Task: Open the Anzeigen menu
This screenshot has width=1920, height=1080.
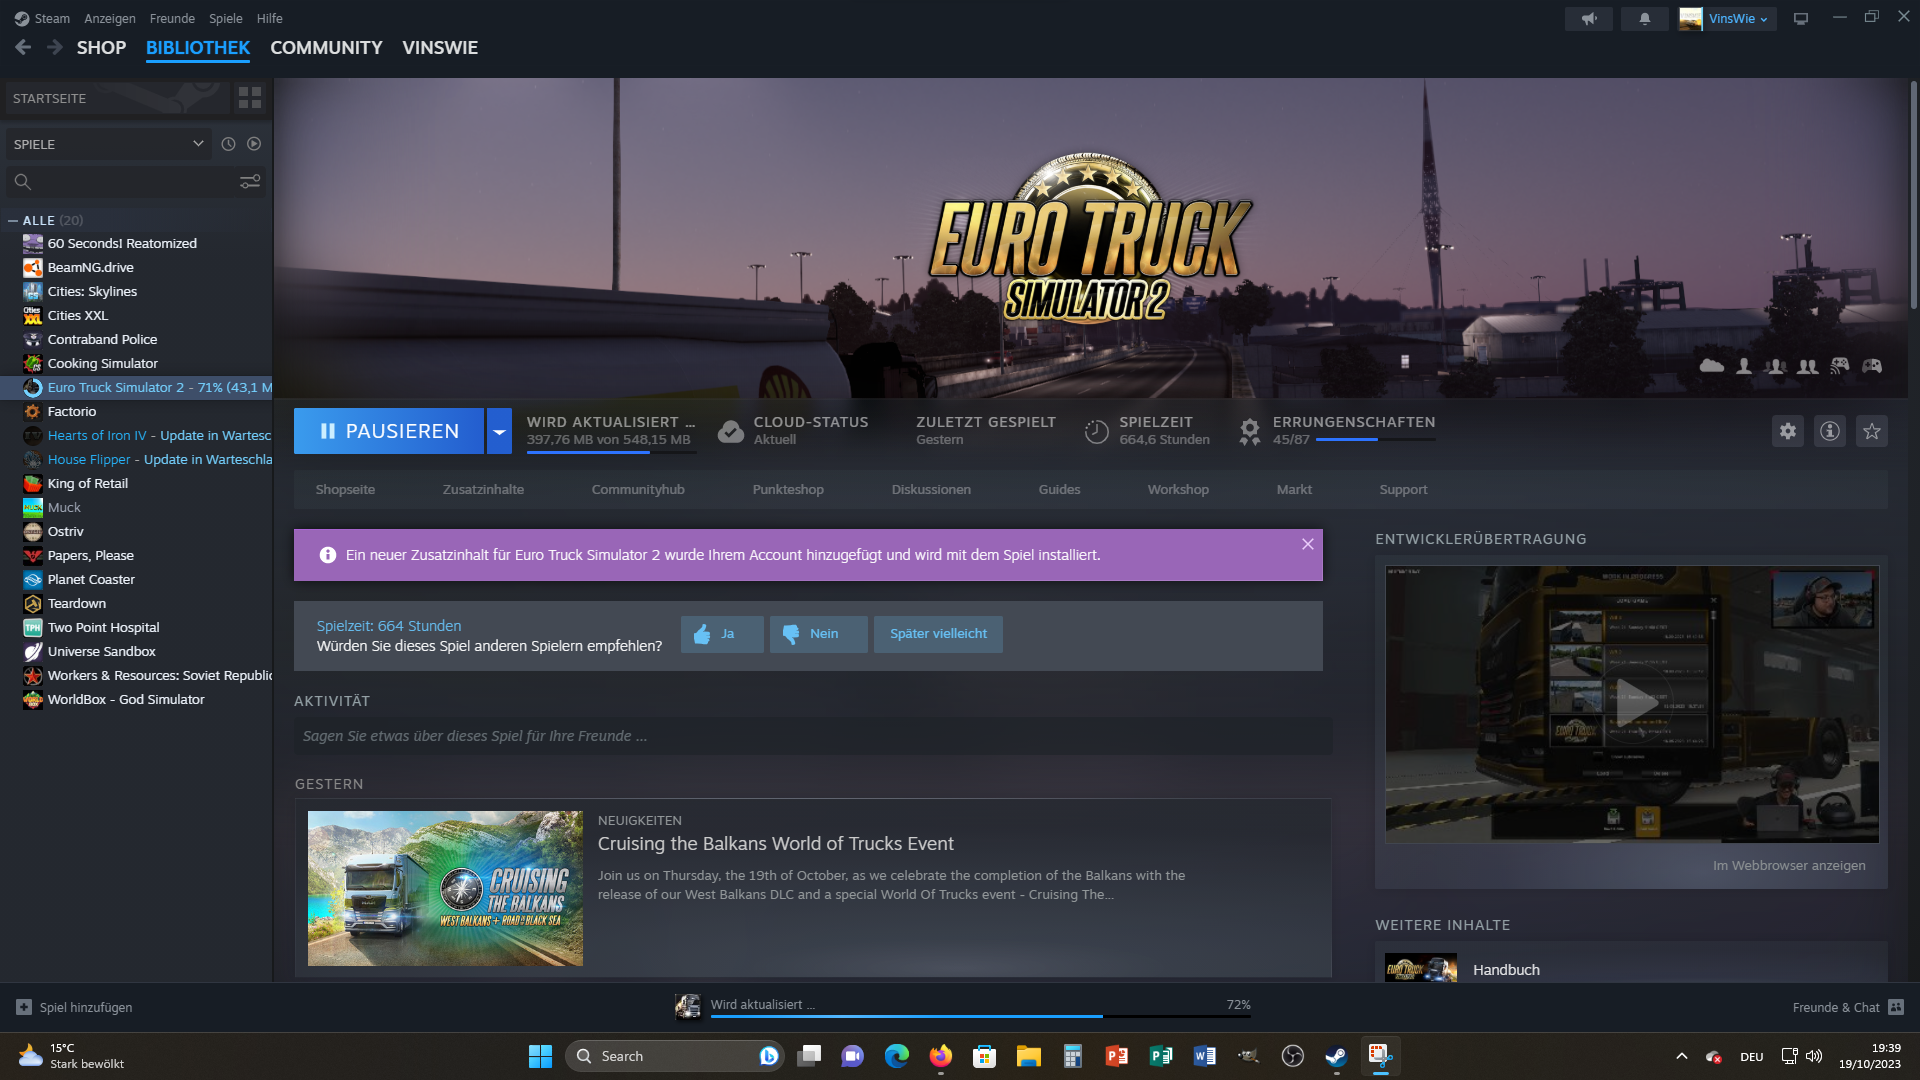Action: 110,18
